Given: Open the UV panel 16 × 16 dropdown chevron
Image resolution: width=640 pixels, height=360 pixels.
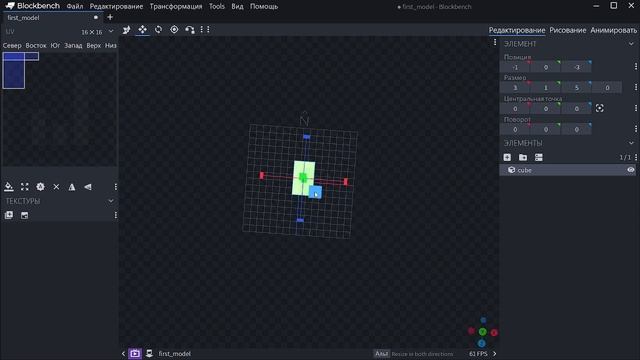Looking at the screenshot, I should click(x=111, y=31).
